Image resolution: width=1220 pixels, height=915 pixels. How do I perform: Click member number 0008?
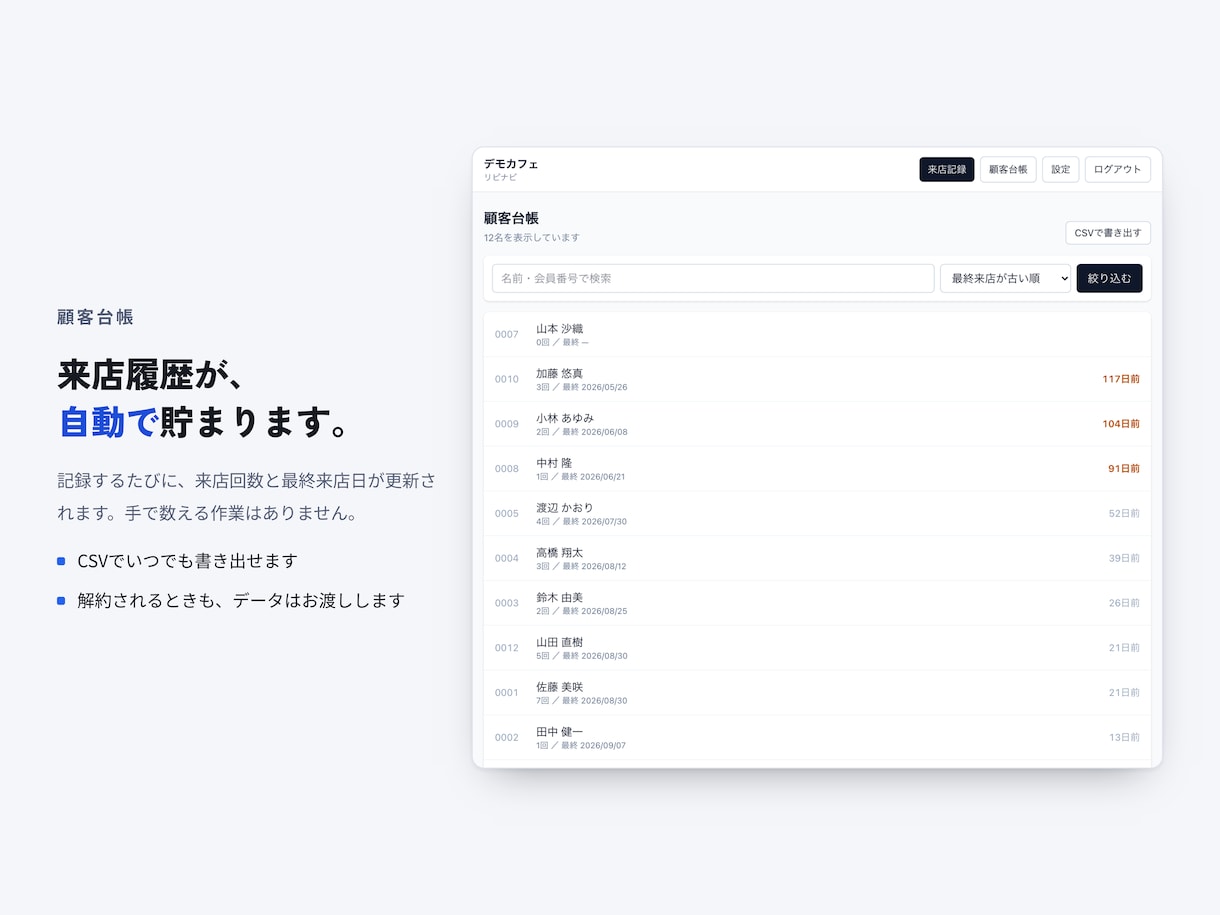pos(507,469)
